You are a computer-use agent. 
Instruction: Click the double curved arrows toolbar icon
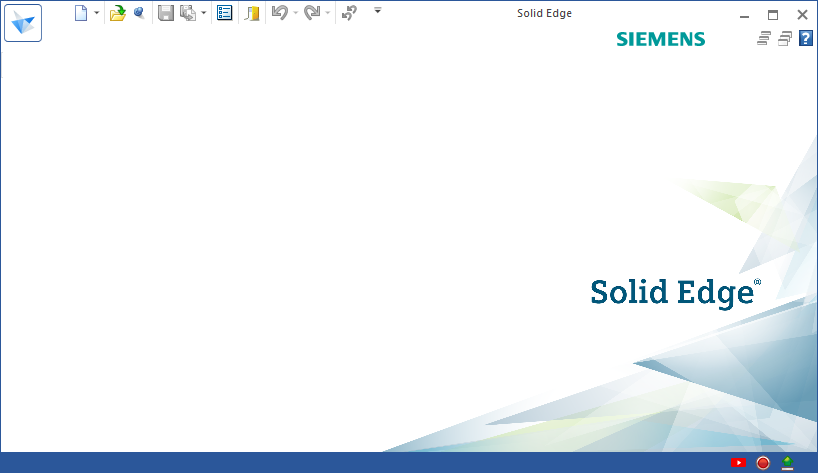[x=349, y=13]
